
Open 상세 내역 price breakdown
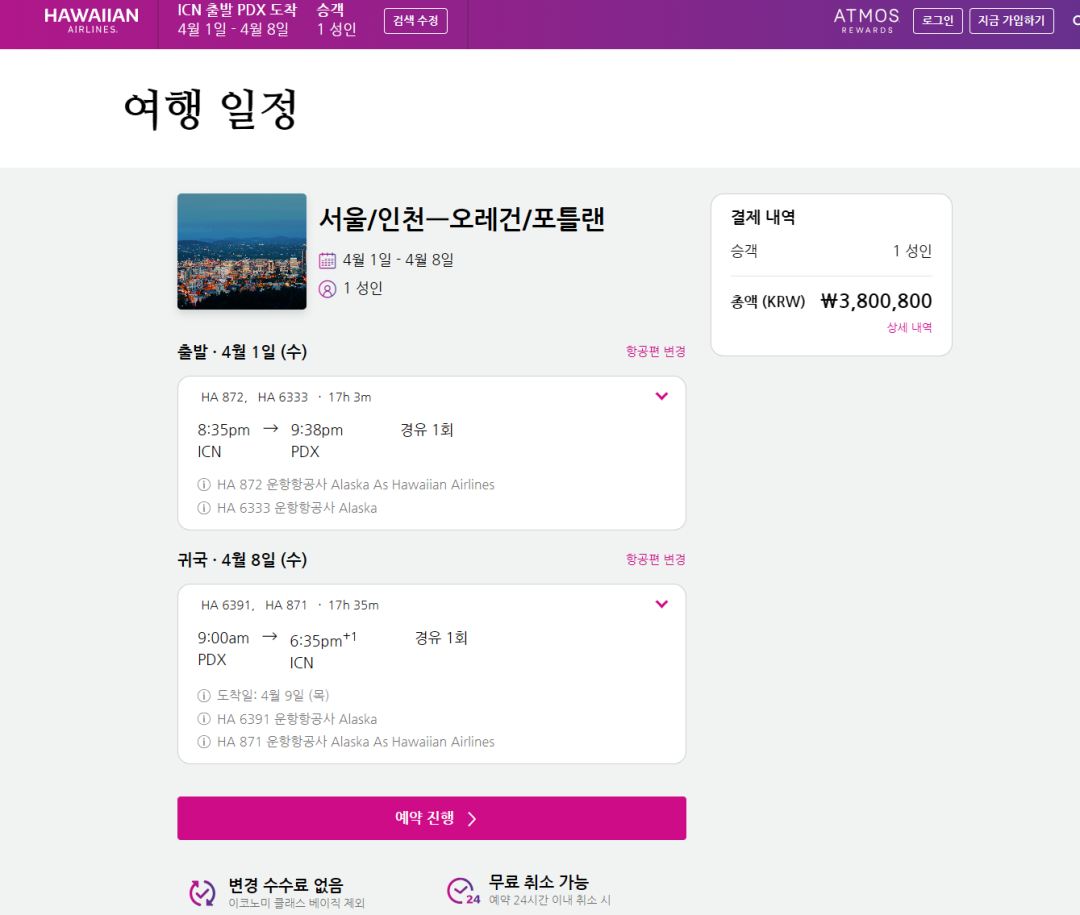[908, 327]
